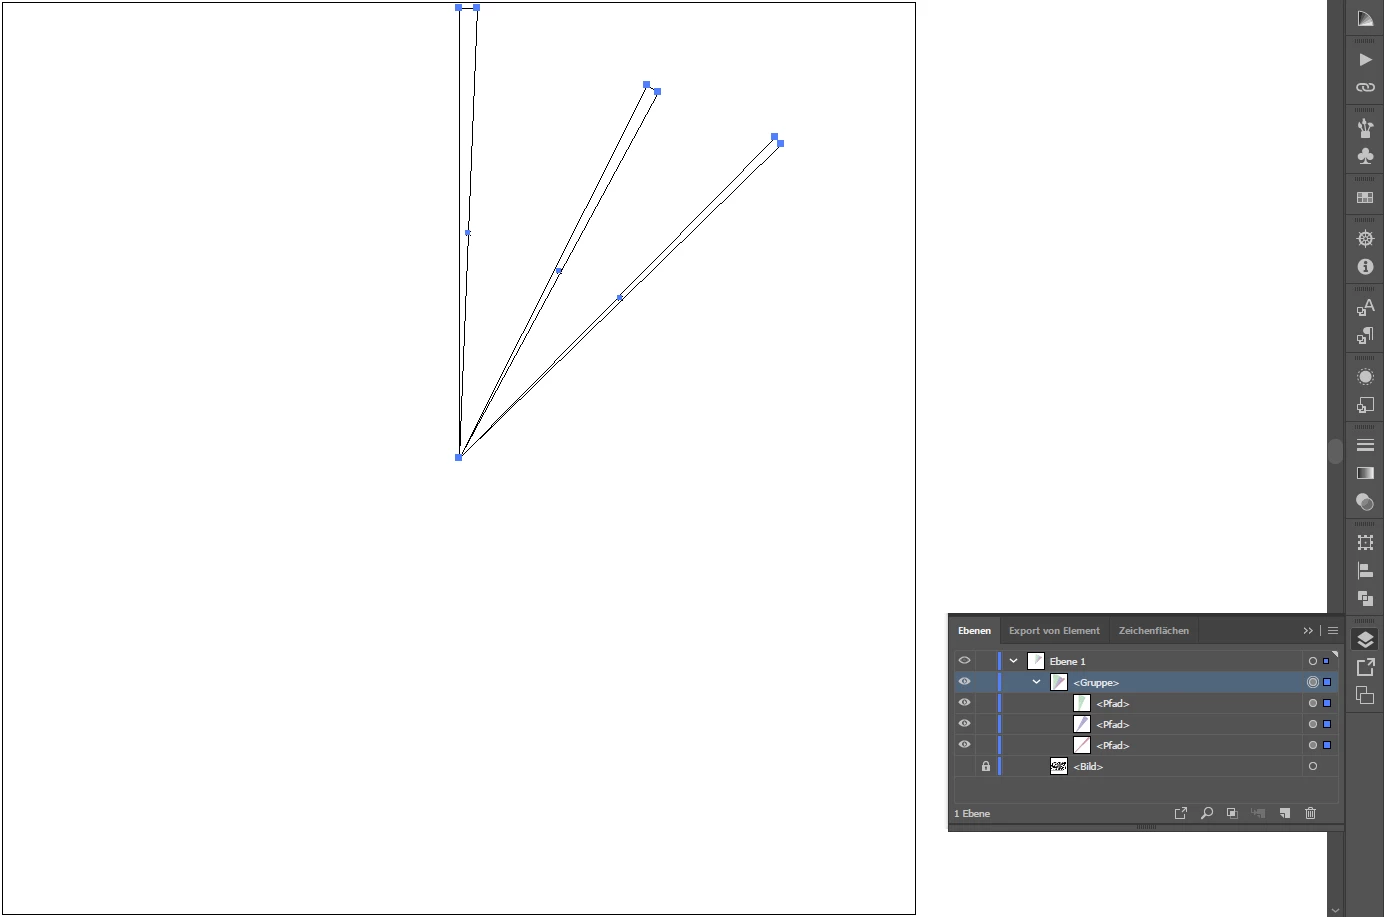Collapse the panel with double-arrow button
Screen dimensions: 1384x917
[x=1308, y=631]
